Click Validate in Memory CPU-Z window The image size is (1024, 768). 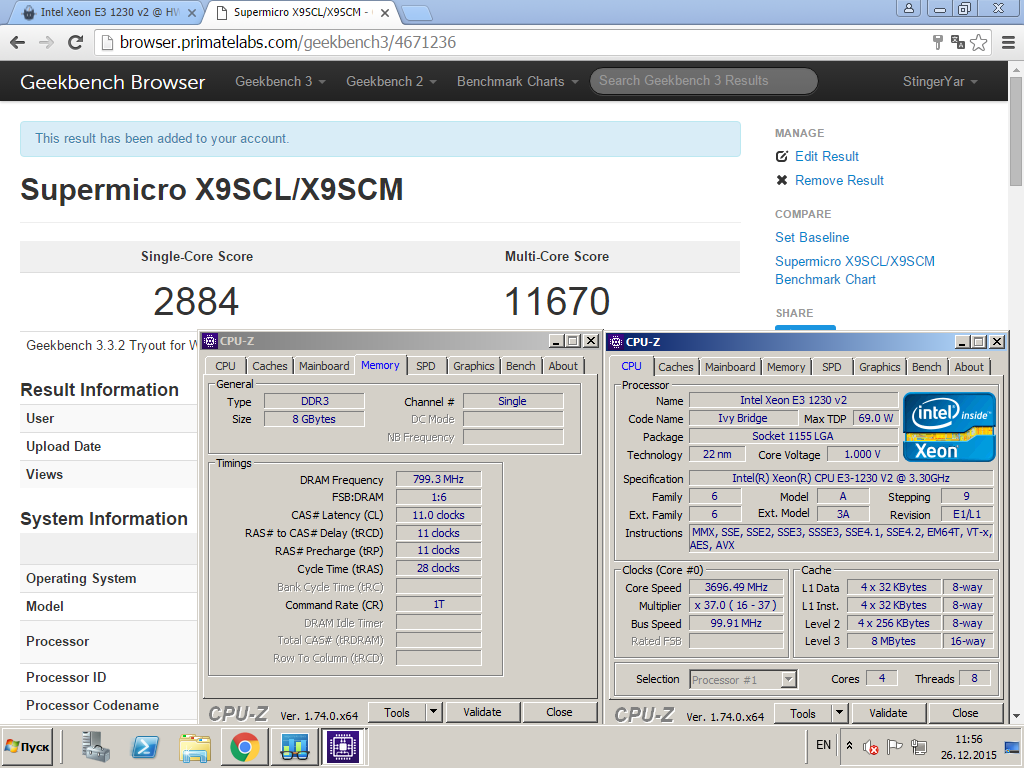click(483, 712)
